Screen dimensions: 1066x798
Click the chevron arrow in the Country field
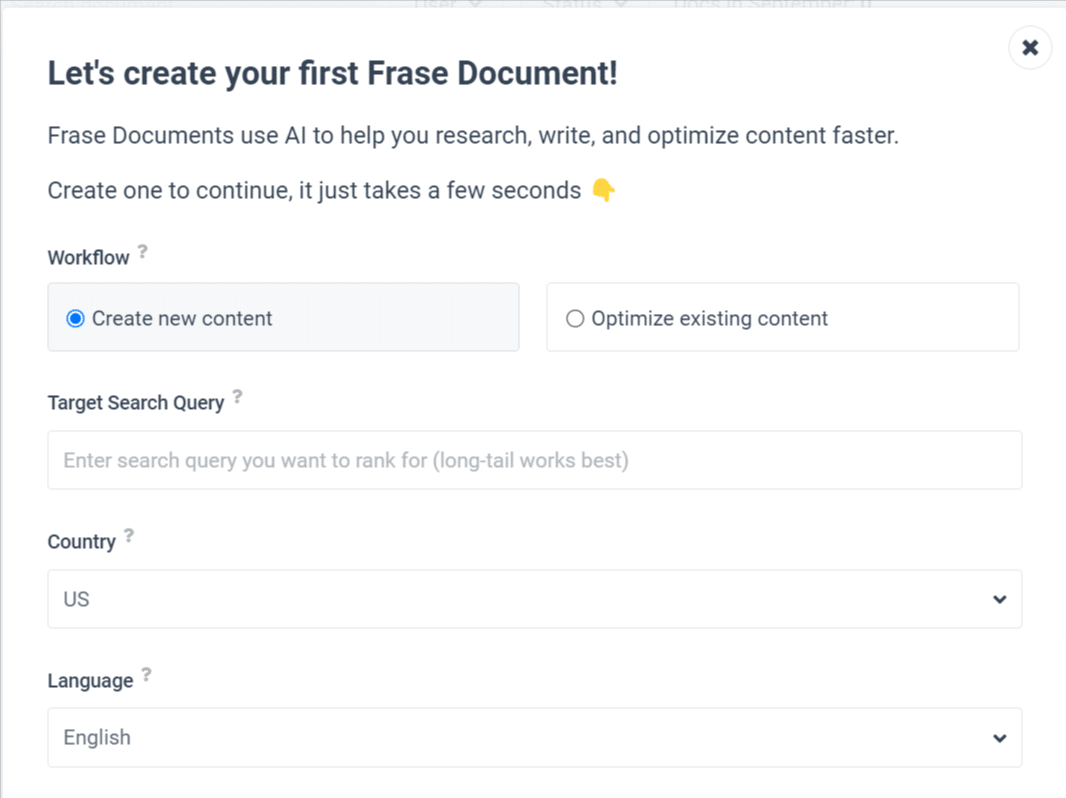(x=999, y=599)
